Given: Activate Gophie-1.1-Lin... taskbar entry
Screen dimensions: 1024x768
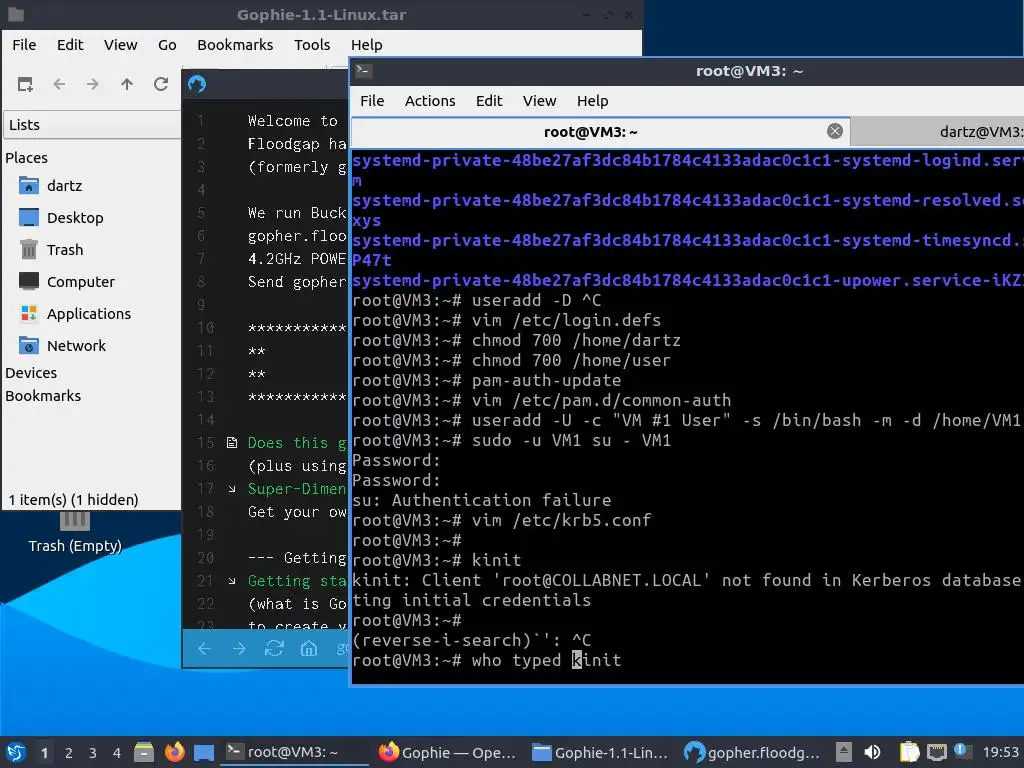Looking at the screenshot, I should pos(601,752).
